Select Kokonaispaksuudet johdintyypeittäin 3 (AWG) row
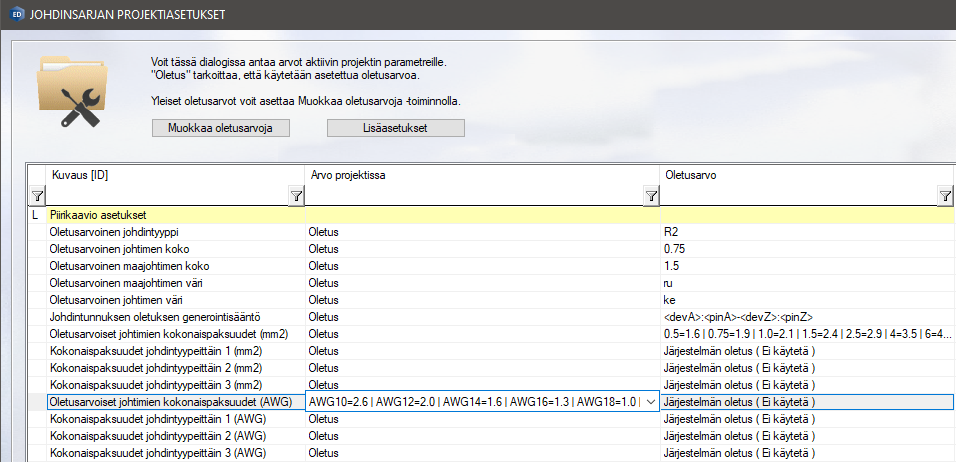Image resolution: width=956 pixels, height=462 pixels. [x=175, y=452]
